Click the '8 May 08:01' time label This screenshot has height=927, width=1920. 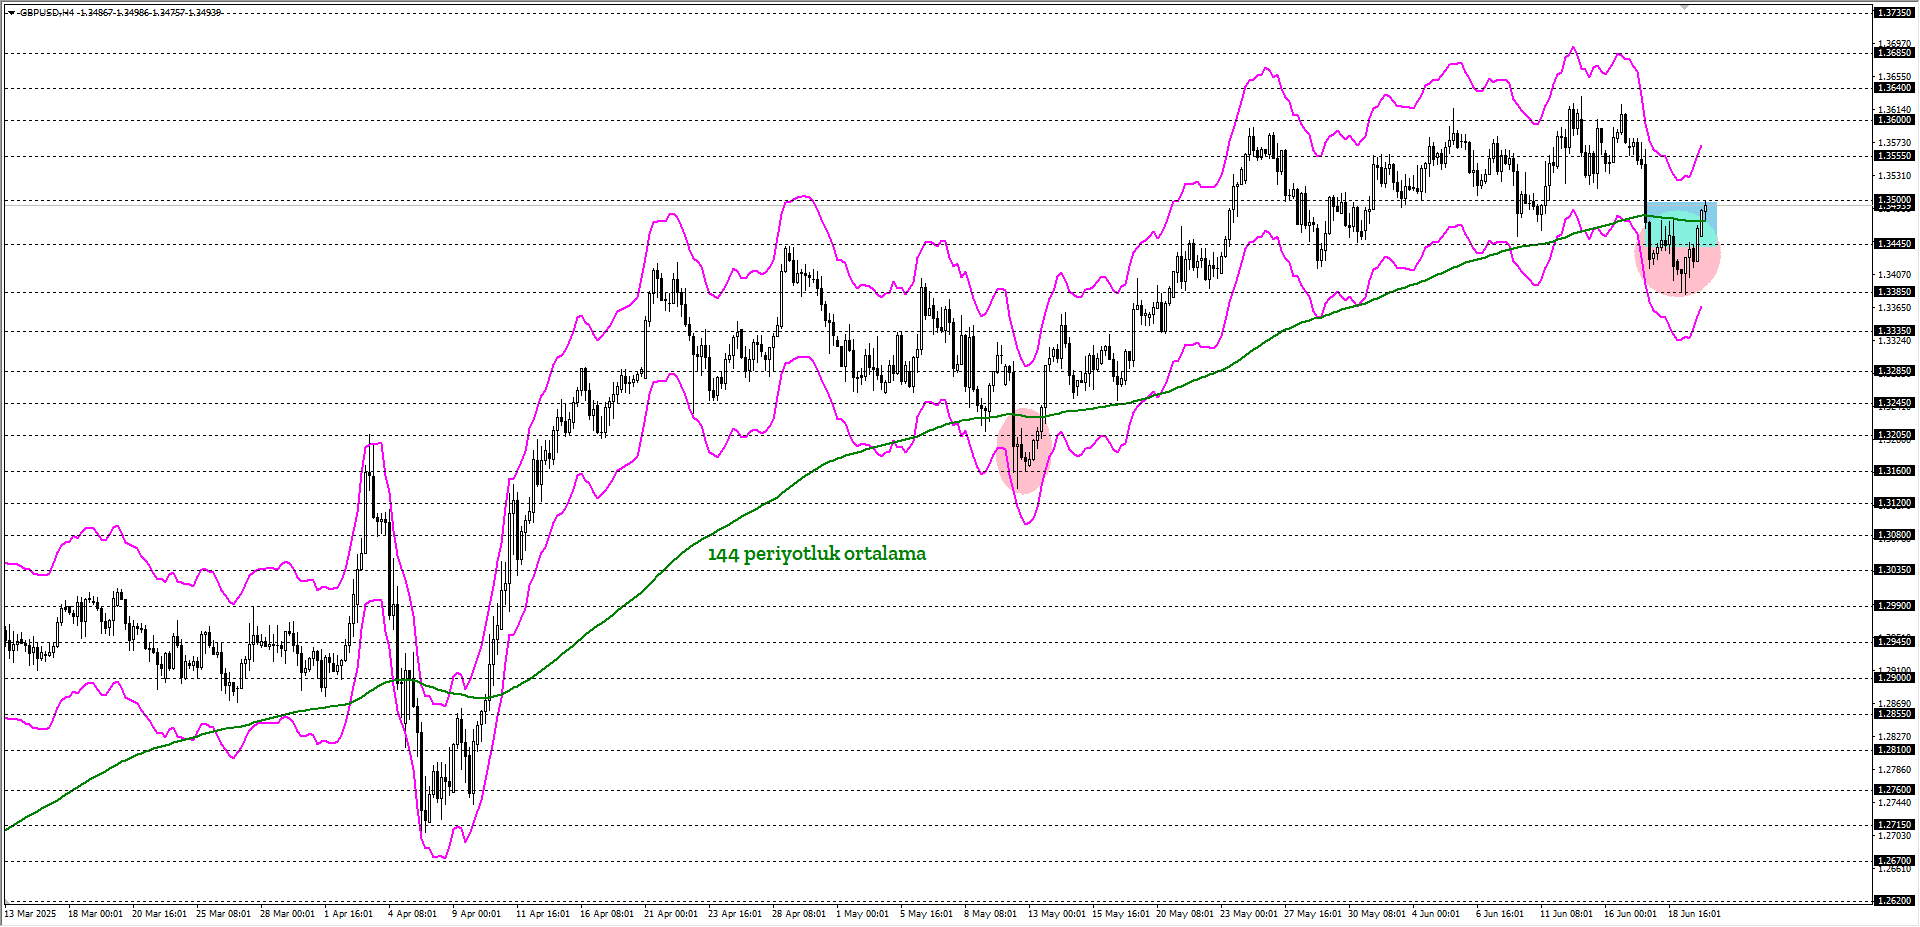(990, 914)
